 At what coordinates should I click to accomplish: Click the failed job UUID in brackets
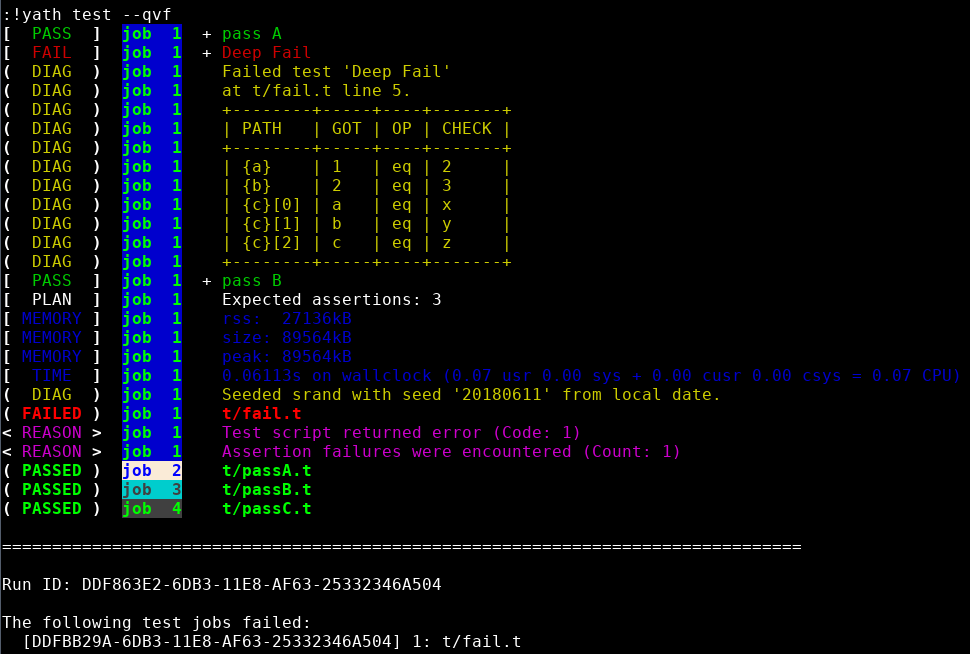[212, 641]
